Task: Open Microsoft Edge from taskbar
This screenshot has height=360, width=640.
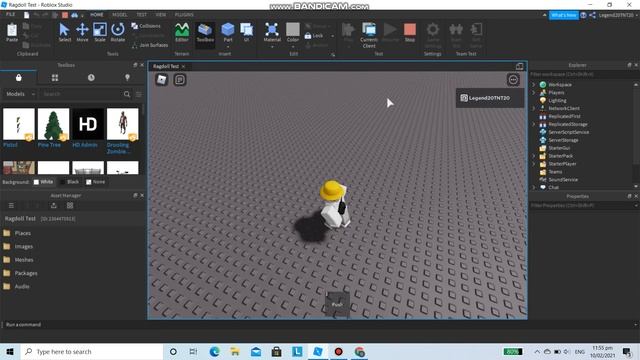Action: pos(214,351)
